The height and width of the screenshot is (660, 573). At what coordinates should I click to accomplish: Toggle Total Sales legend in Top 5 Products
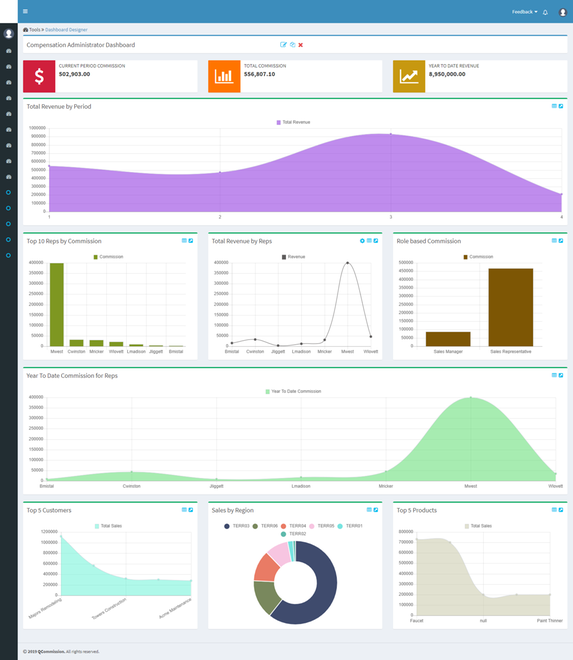(478, 526)
